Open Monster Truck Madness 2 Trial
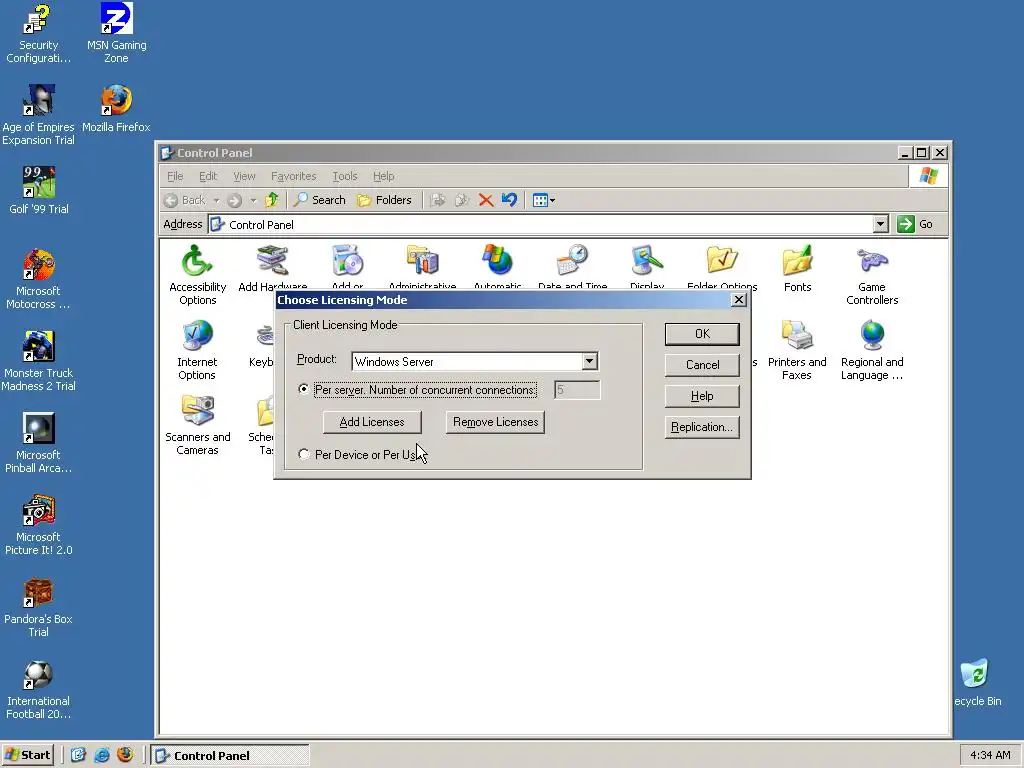This screenshot has width=1024, height=768. pyautogui.click(x=38, y=361)
